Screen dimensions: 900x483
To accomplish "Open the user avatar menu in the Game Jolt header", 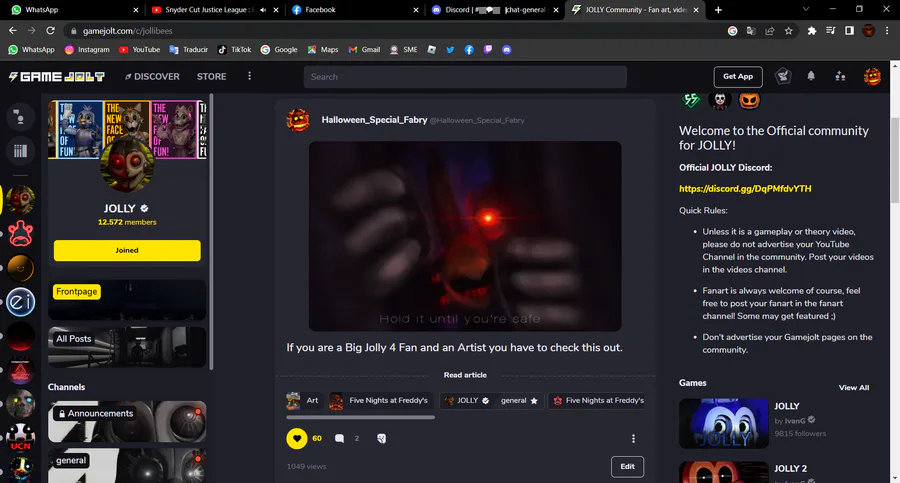I will click(872, 76).
